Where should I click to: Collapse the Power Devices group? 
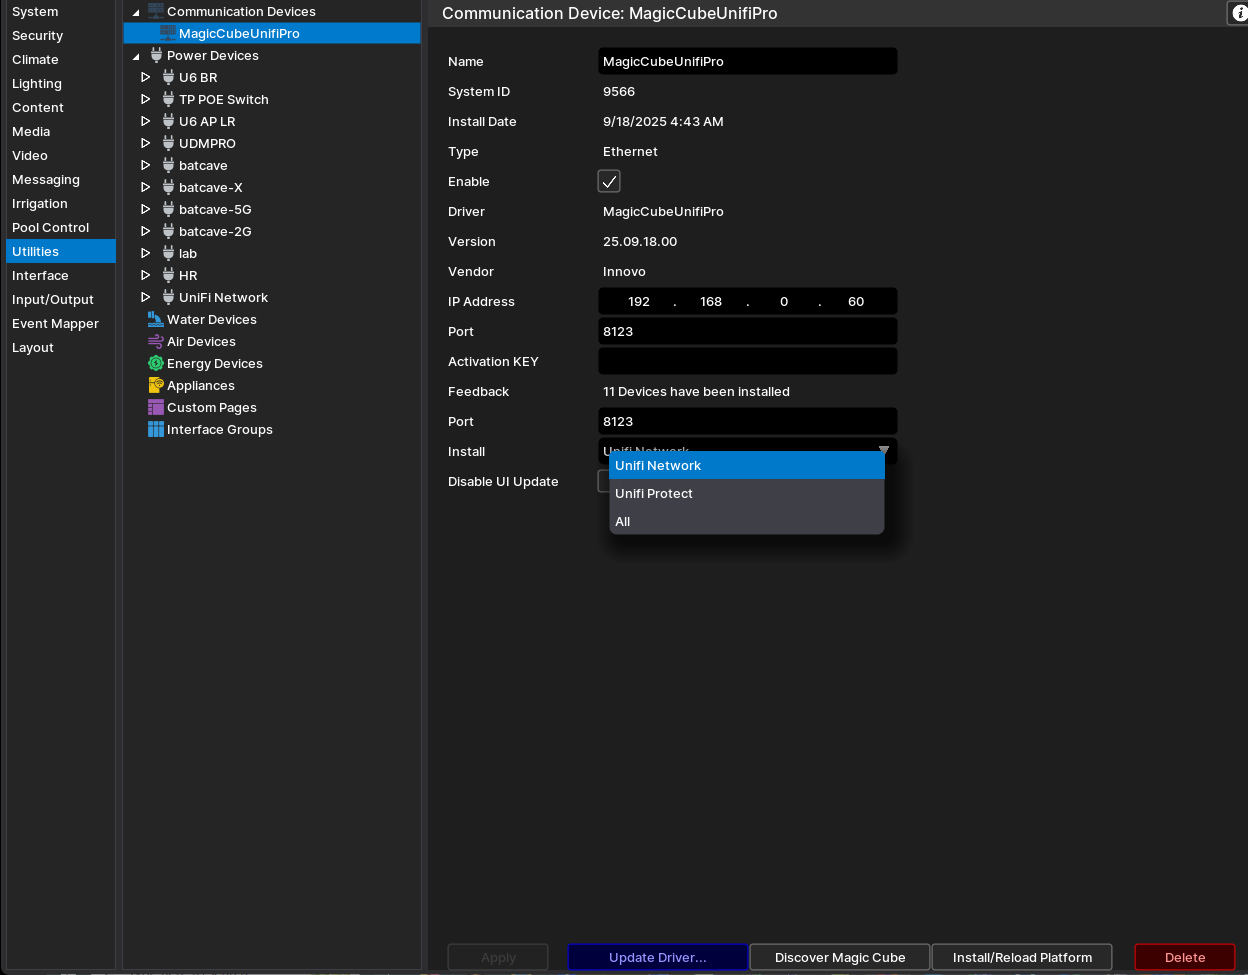(x=136, y=56)
